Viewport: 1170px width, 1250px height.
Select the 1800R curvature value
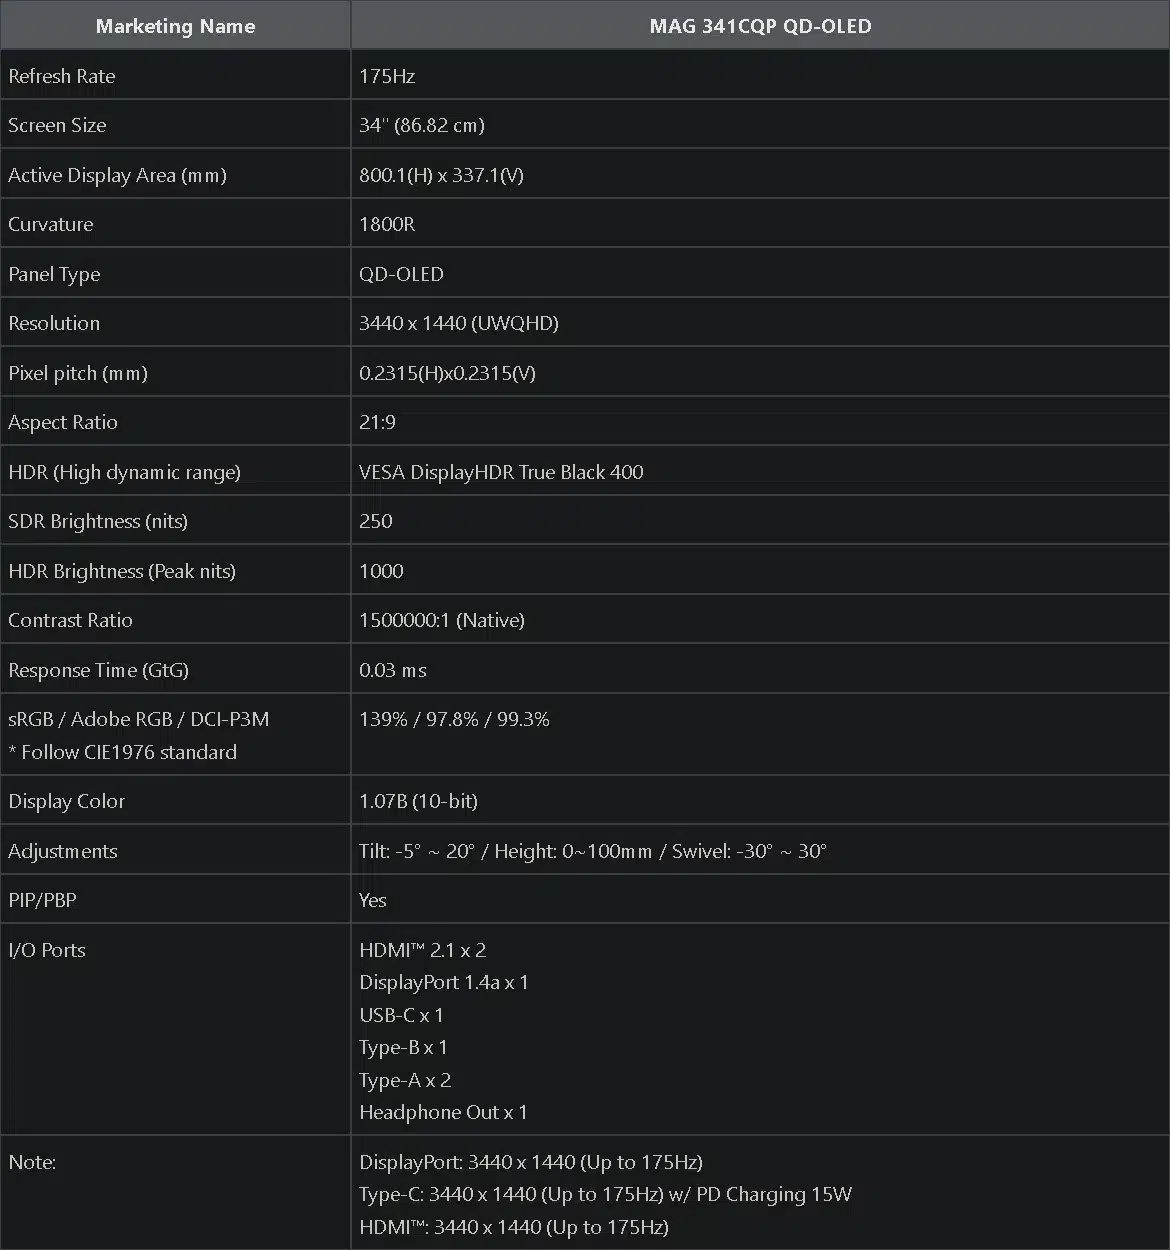(x=387, y=224)
